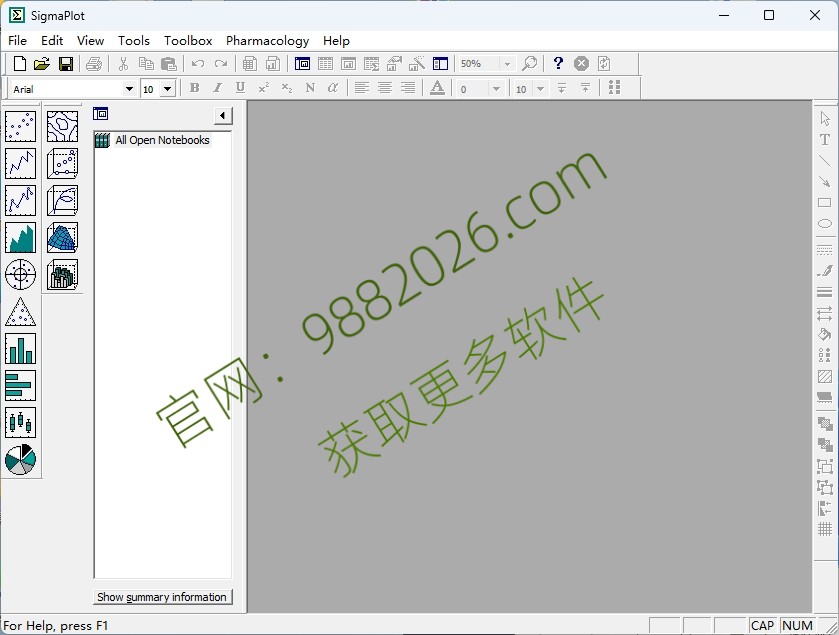Toggle Greek alpha symbol formatting
839x635 pixels.
coord(332,88)
